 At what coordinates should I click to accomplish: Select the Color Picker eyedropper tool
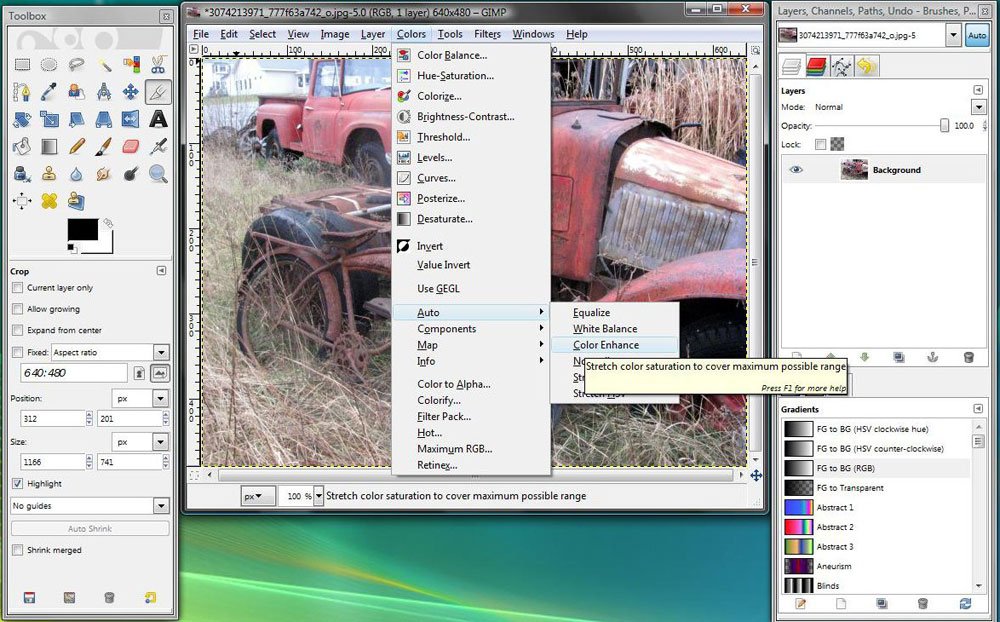coord(49,92)
